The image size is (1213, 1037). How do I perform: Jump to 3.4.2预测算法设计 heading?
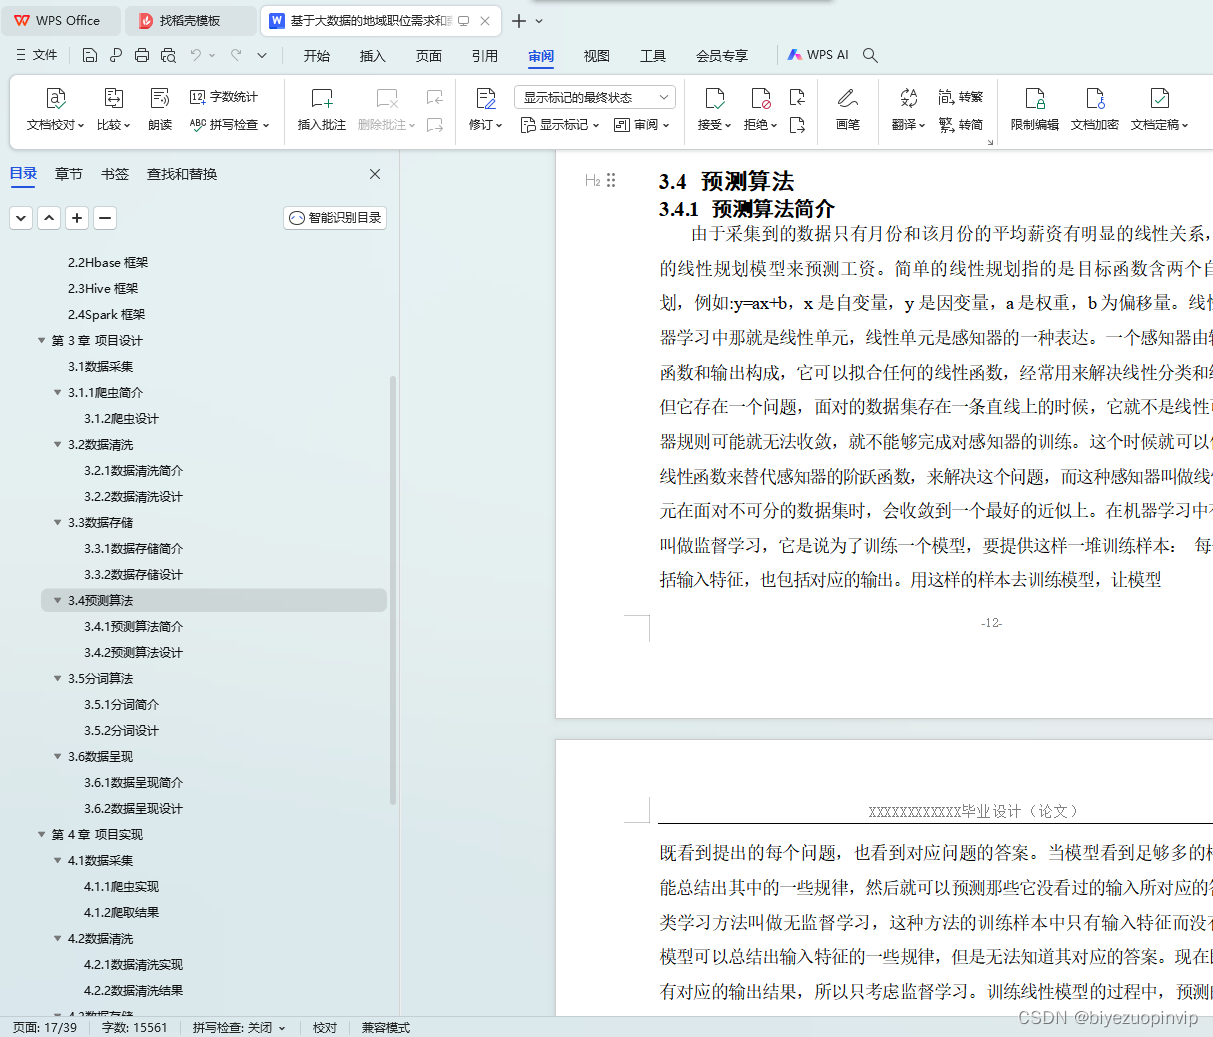click(x=133, y=653)
